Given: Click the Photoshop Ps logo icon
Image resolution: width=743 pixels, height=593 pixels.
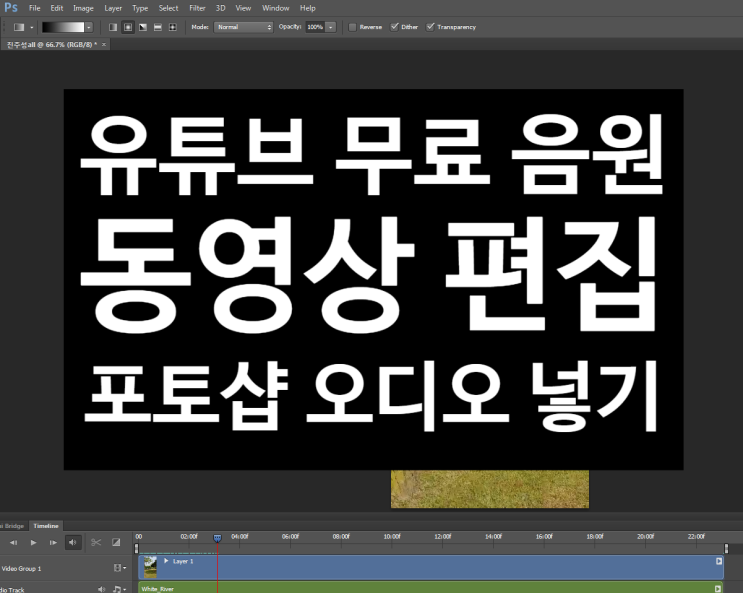Looking at the screenshot, I should (x=11, y=8).
